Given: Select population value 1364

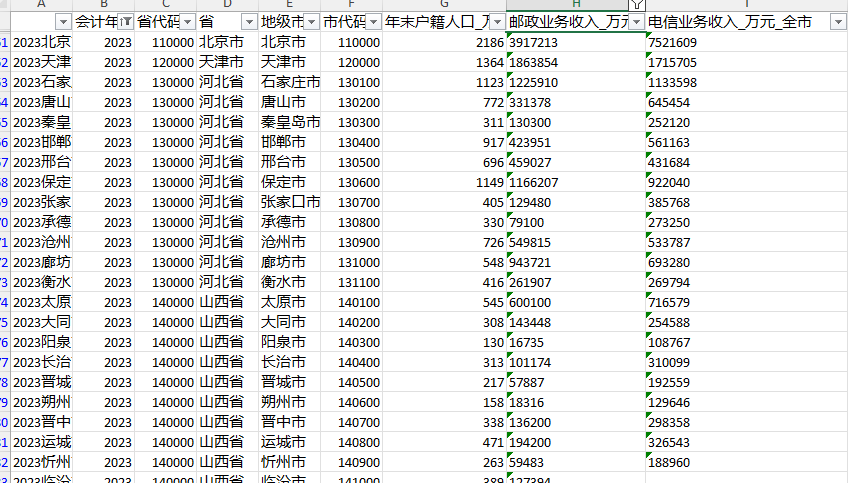Looking at the screenshot, I should pos(445,62).
